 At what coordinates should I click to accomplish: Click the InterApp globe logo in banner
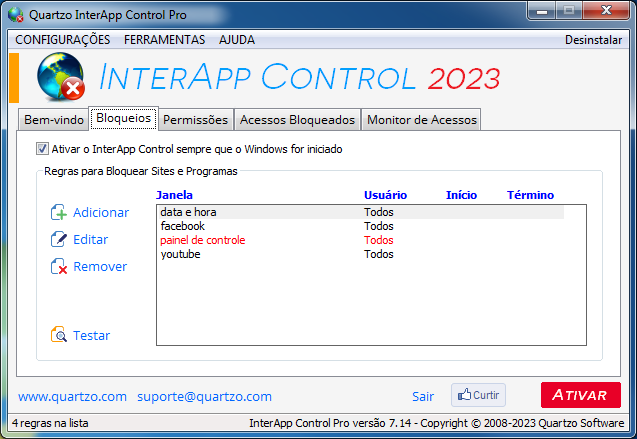click(60, 78)
